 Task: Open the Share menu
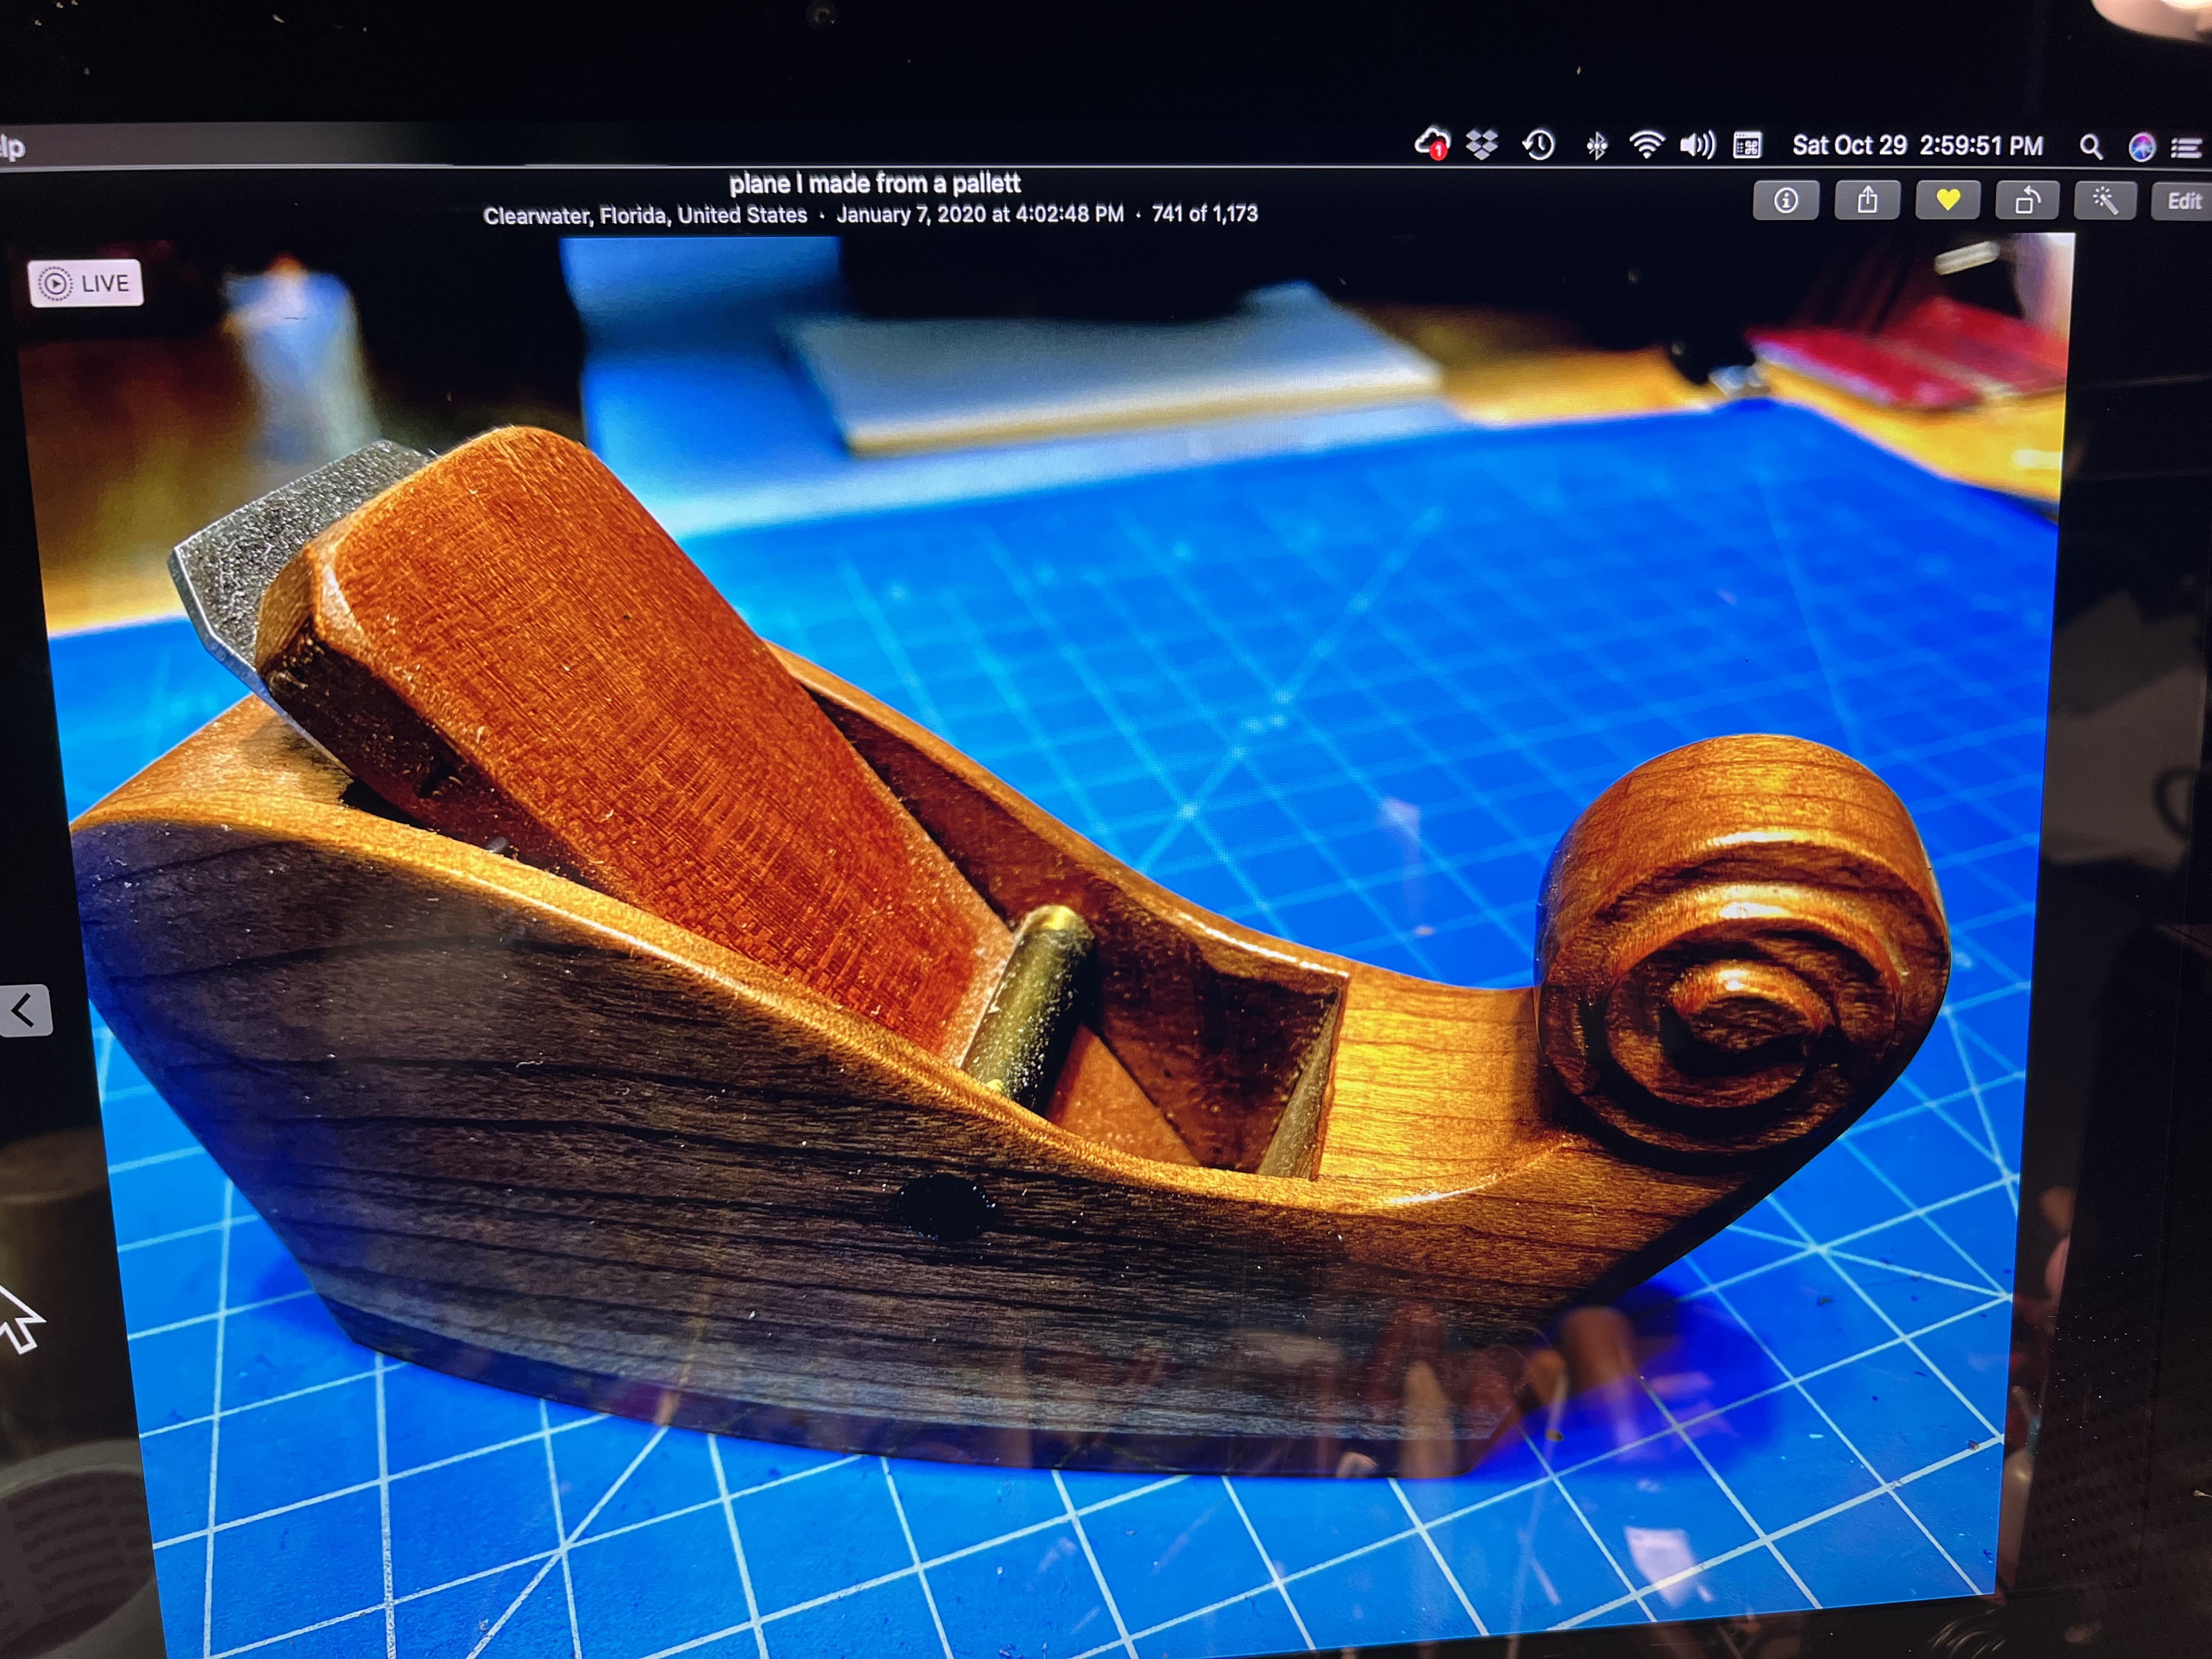(1867, 201)
